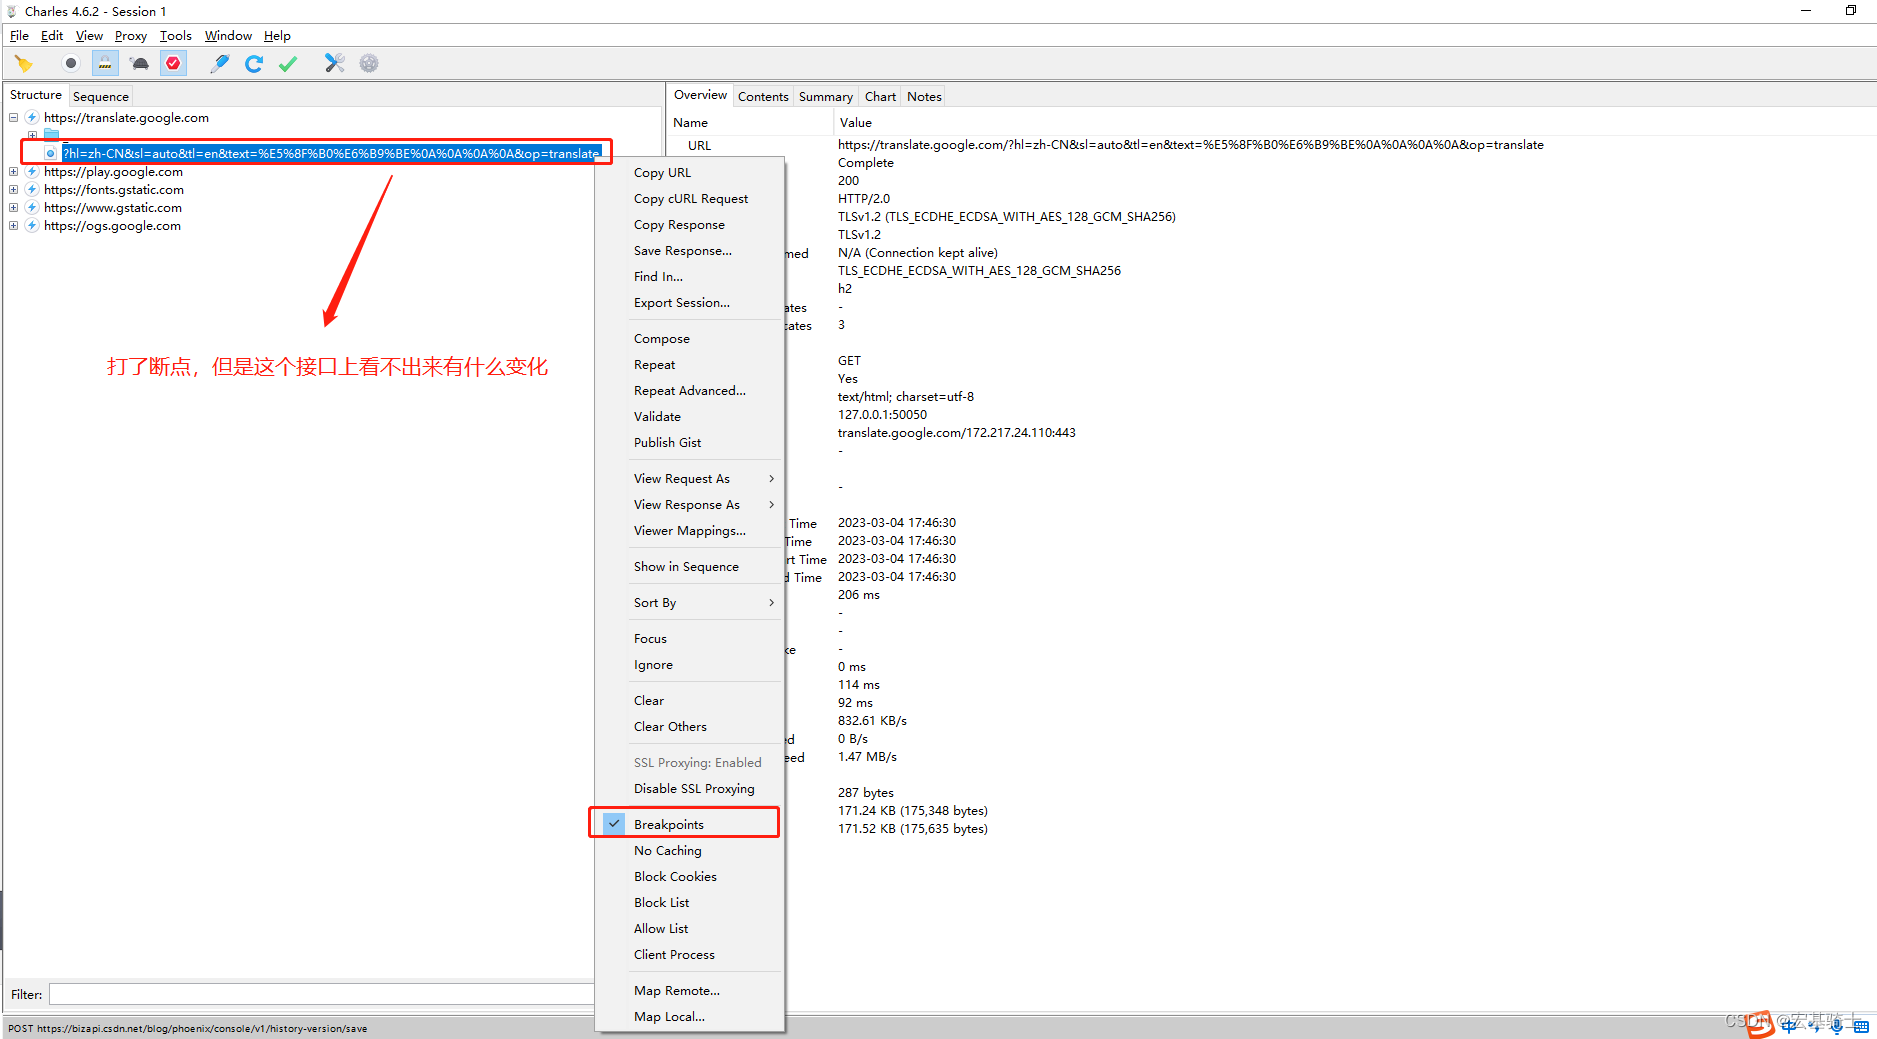Expand the fonts.gstatic.com tree node
The height and width of the screenshot is (1039, 1877).
14,190
